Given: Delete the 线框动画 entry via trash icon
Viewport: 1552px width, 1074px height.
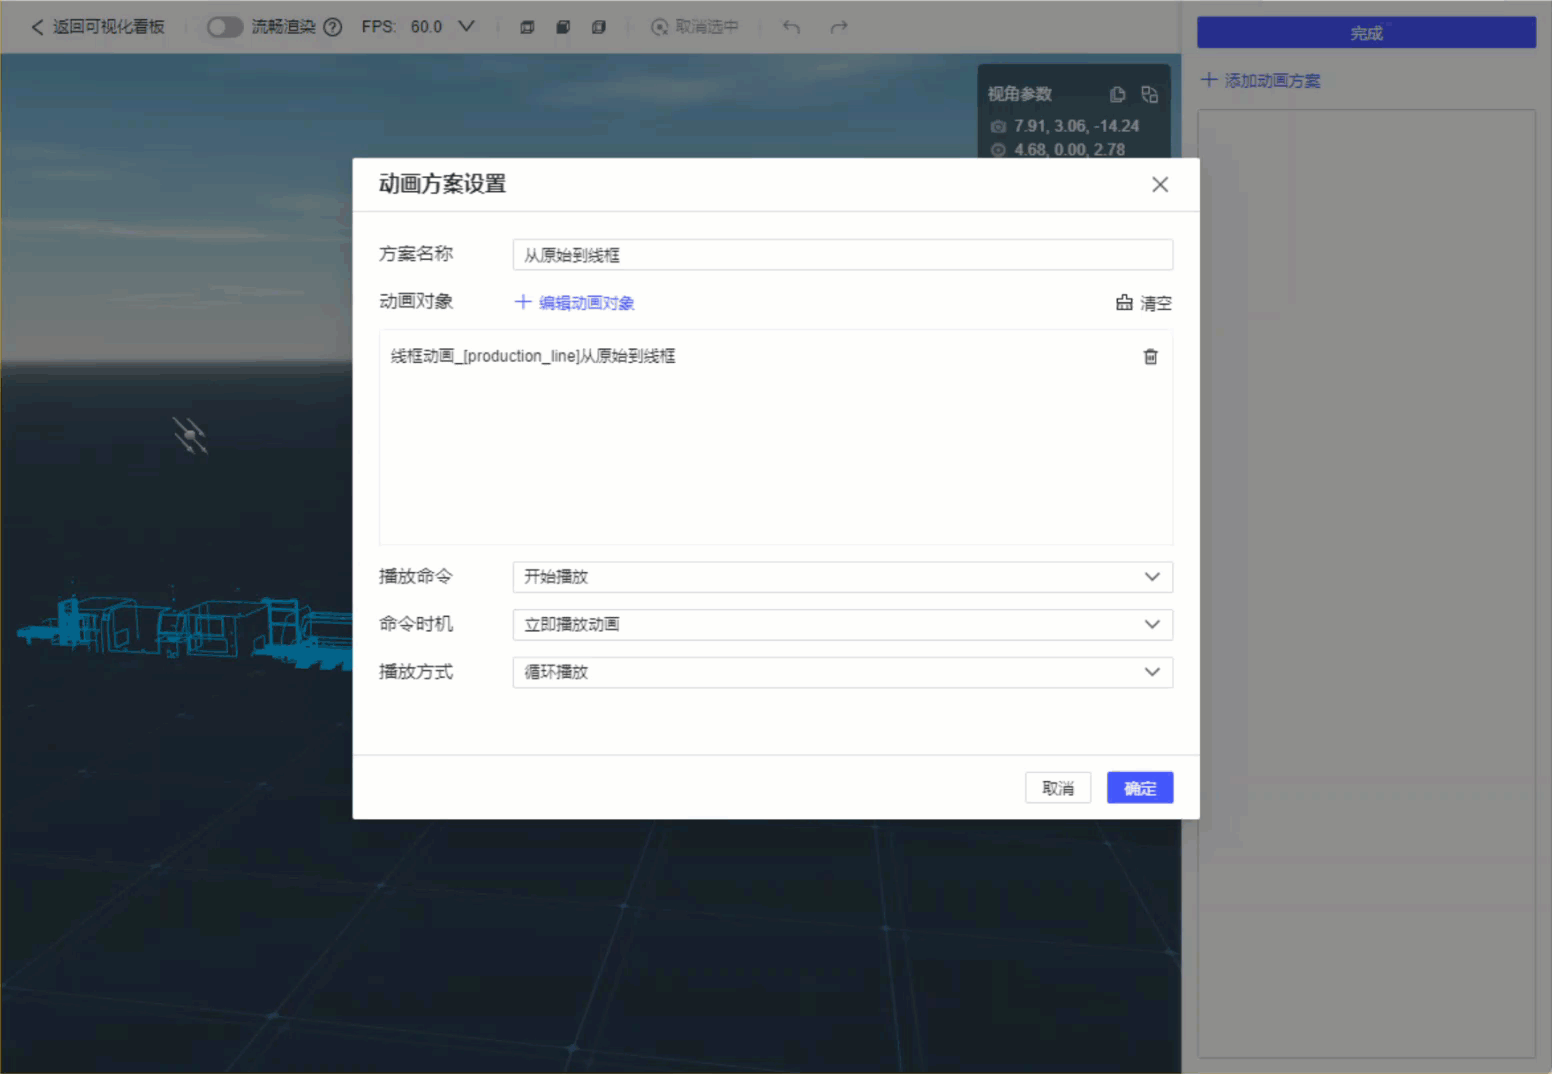Looking at the screenshot, I should coord(1150,356).
